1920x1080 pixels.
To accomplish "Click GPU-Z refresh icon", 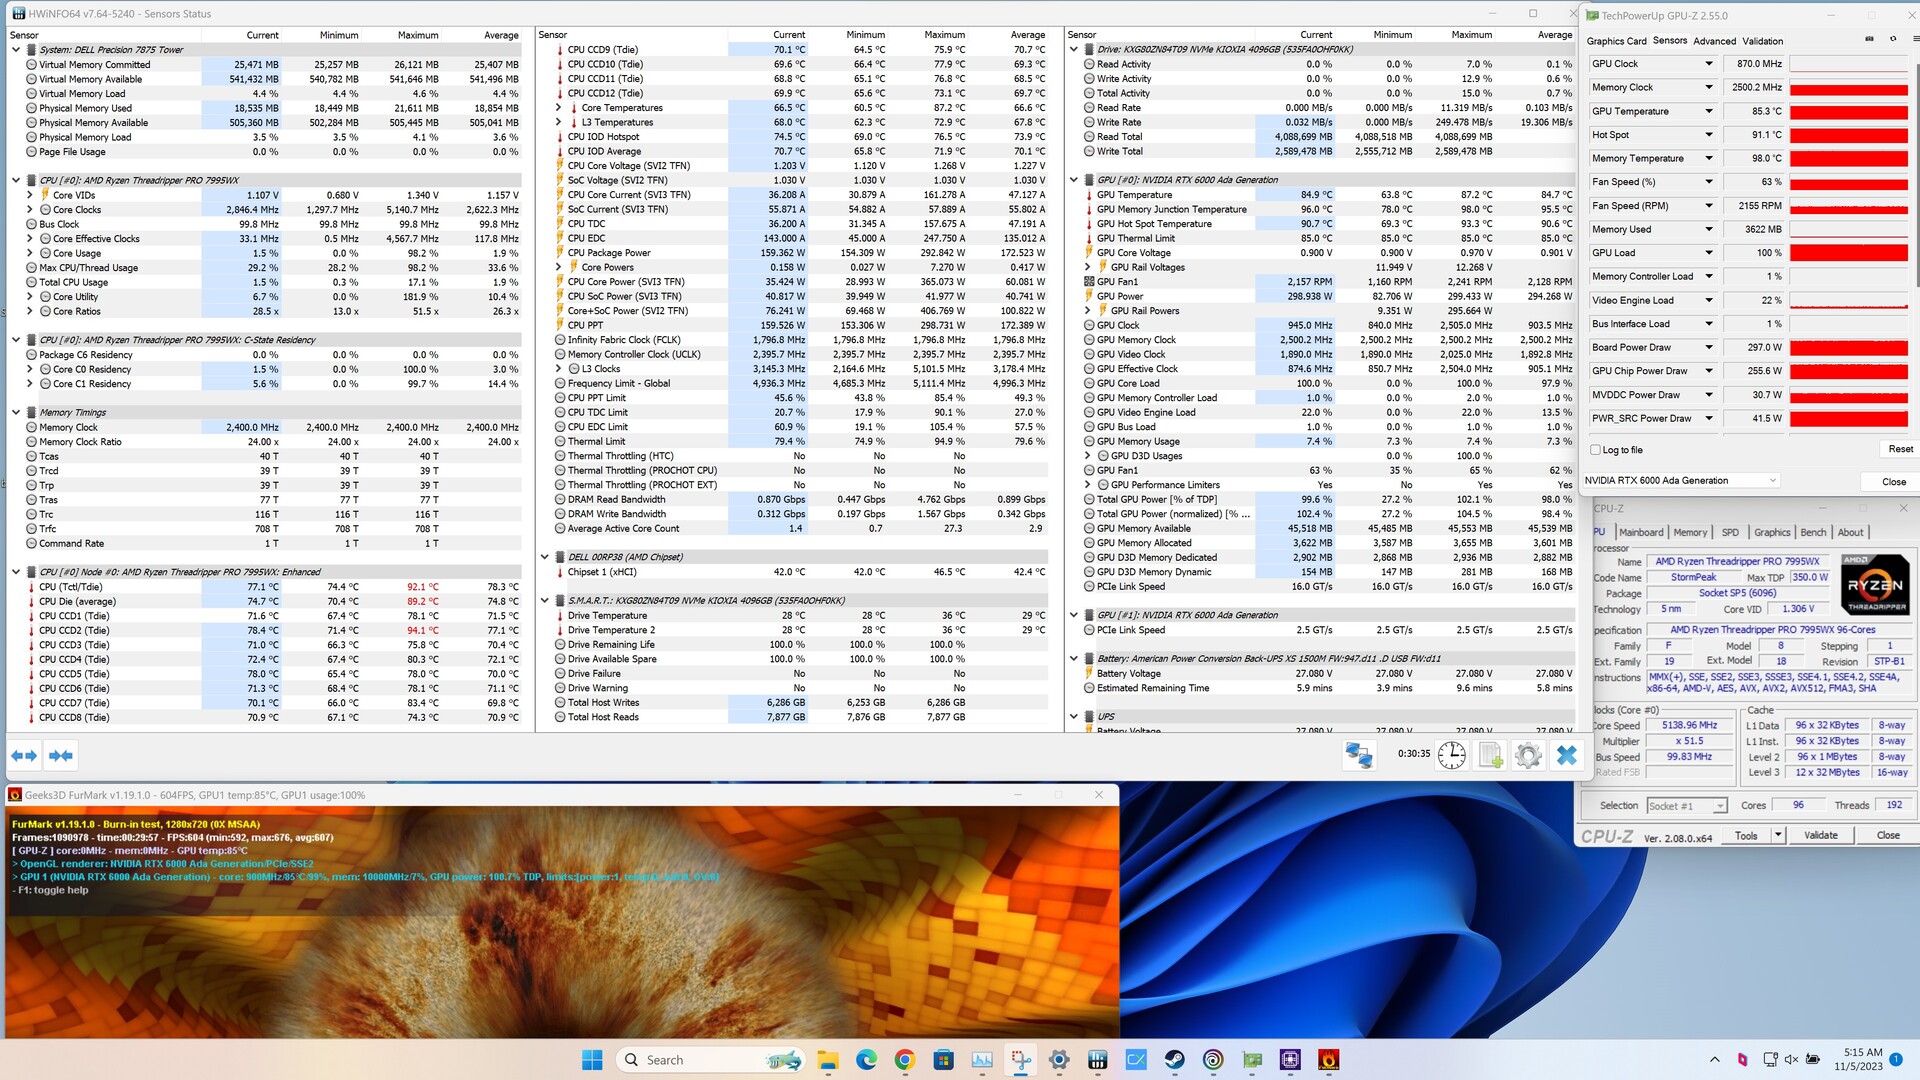I will click(x=1892, y=39).
